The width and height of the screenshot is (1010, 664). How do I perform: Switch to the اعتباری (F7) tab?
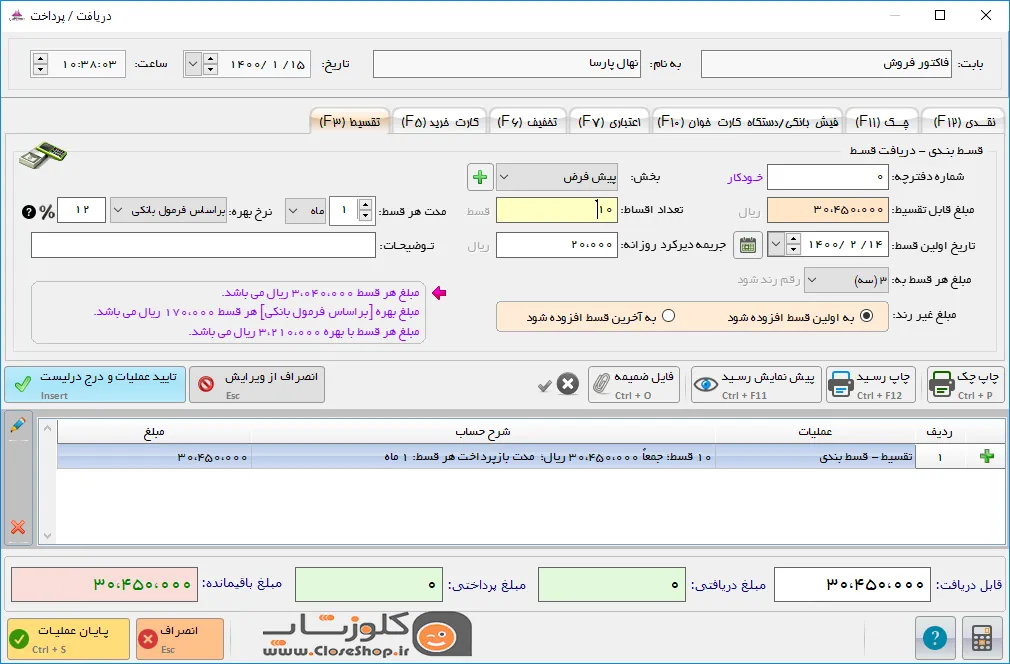pyautogui.click(x=609, y=122)
